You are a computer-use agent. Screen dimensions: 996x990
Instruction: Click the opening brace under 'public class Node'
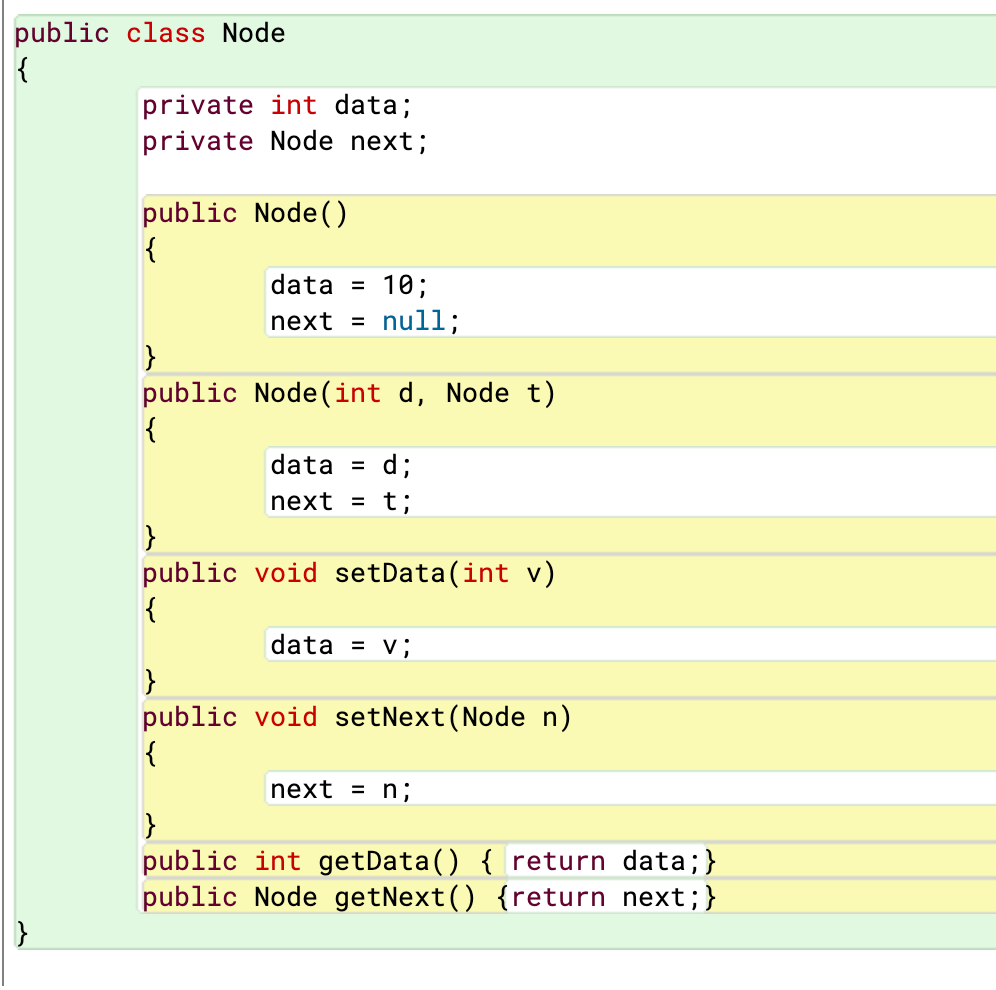coord(22,69)
